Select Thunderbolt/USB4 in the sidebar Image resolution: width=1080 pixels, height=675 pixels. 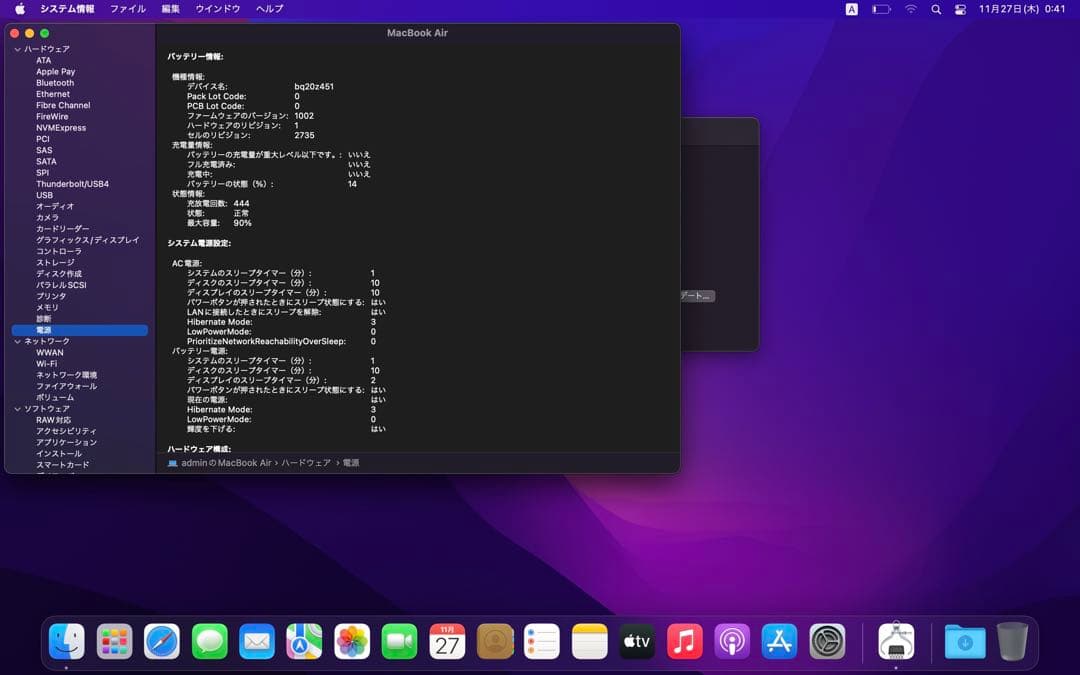point(72,184)
